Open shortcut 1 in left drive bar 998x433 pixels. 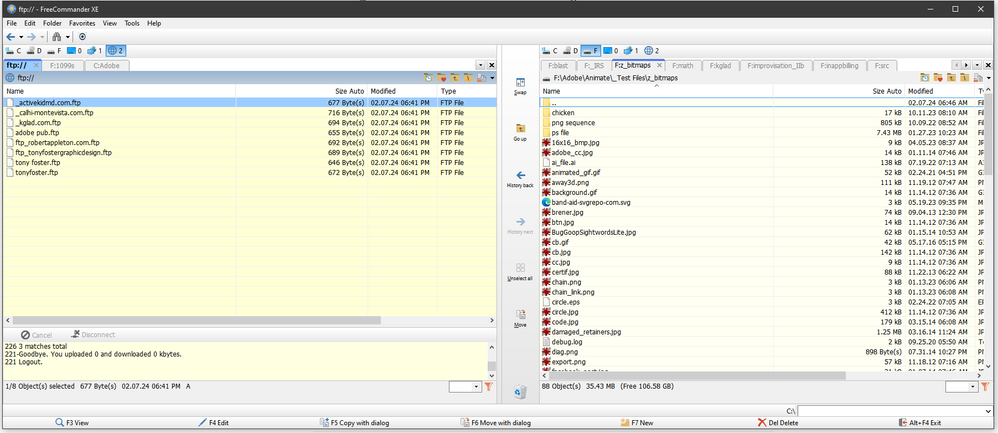point(95,50)
